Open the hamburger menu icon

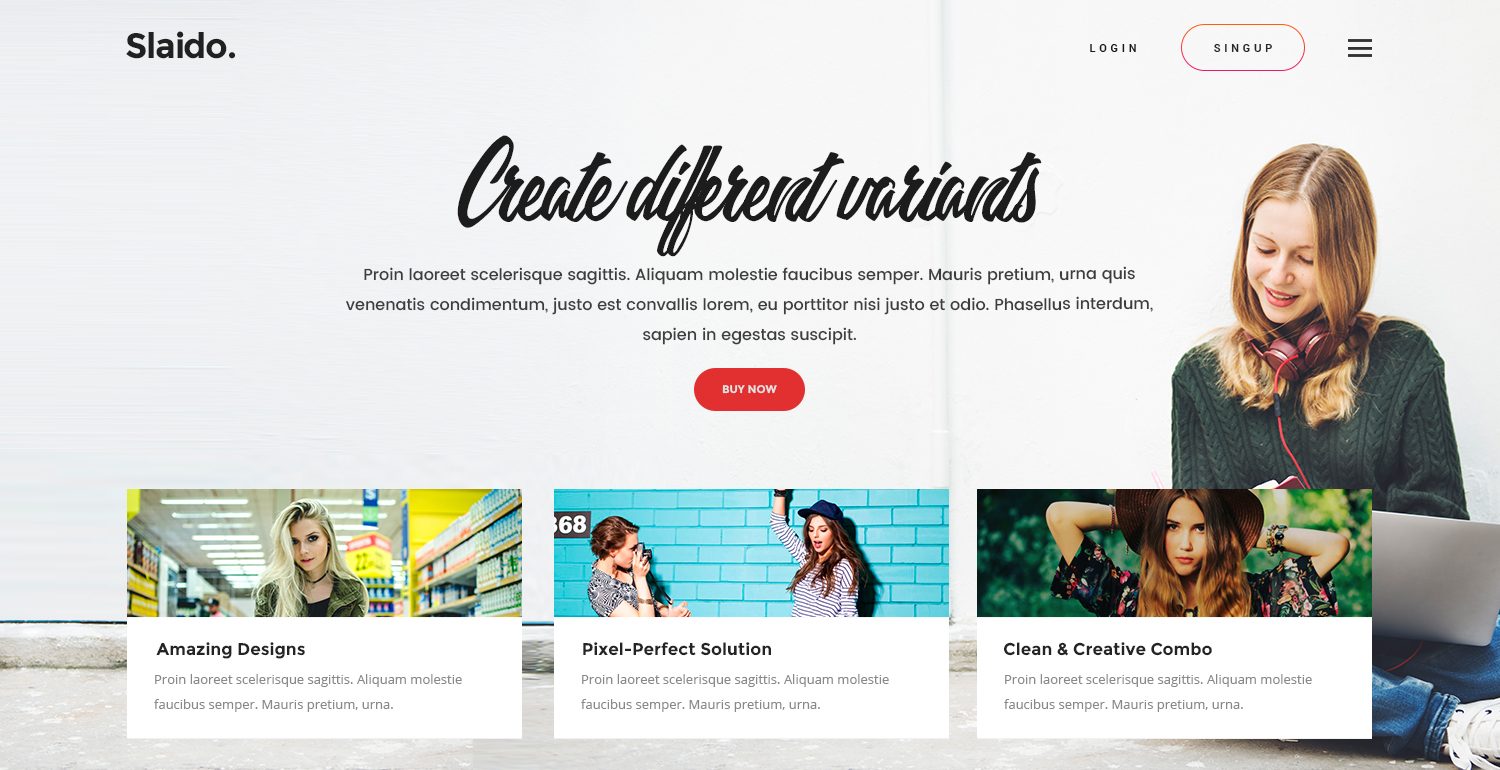1359,48
